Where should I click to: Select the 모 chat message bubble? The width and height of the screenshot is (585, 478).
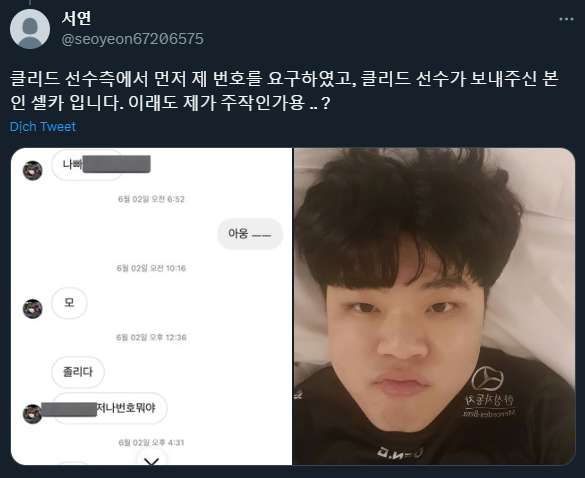[x=69, y=303]
